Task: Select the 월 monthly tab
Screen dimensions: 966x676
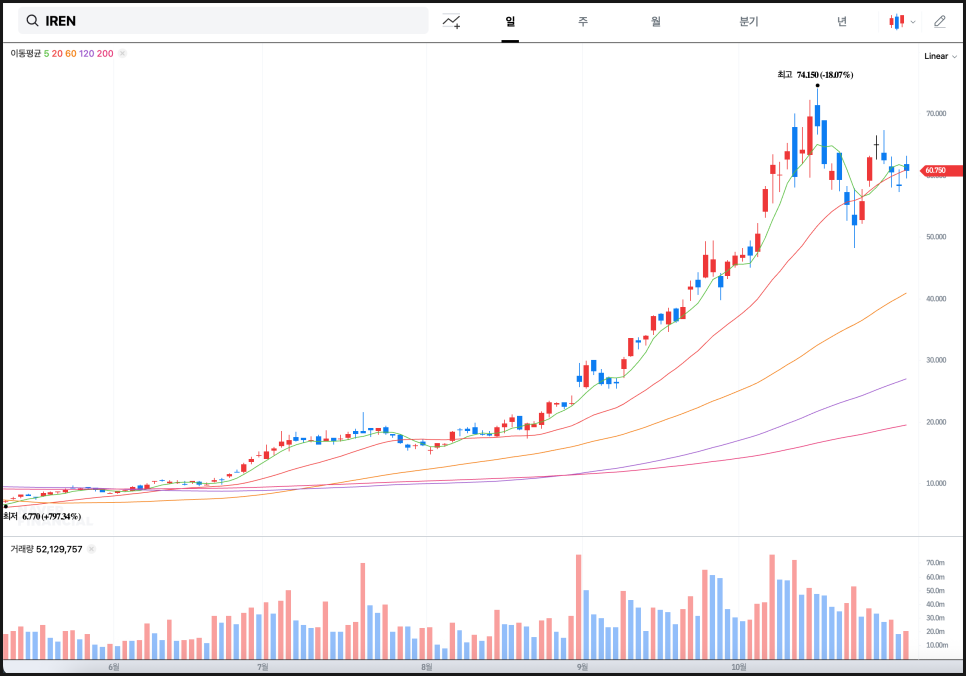Action: tap(655, 21)
